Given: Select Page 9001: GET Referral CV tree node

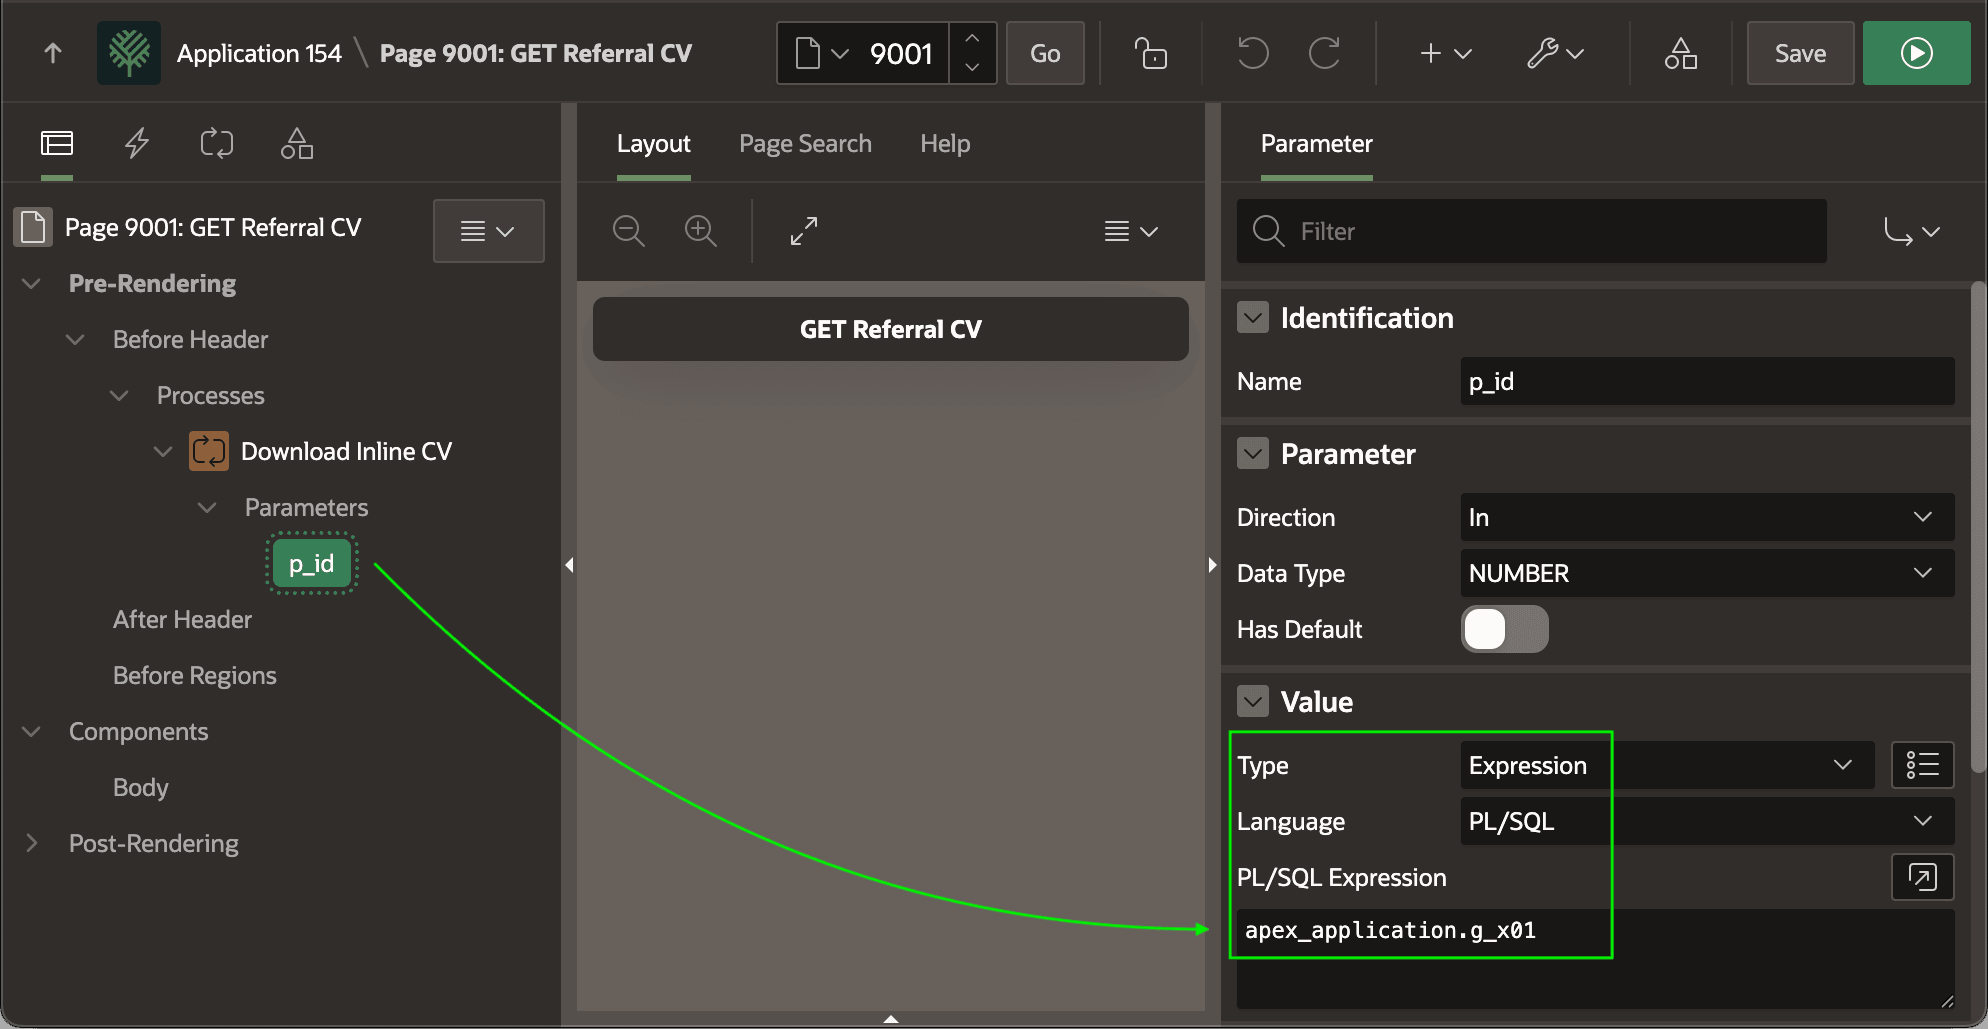Looking at the screenshot, I should pos(213,228).
